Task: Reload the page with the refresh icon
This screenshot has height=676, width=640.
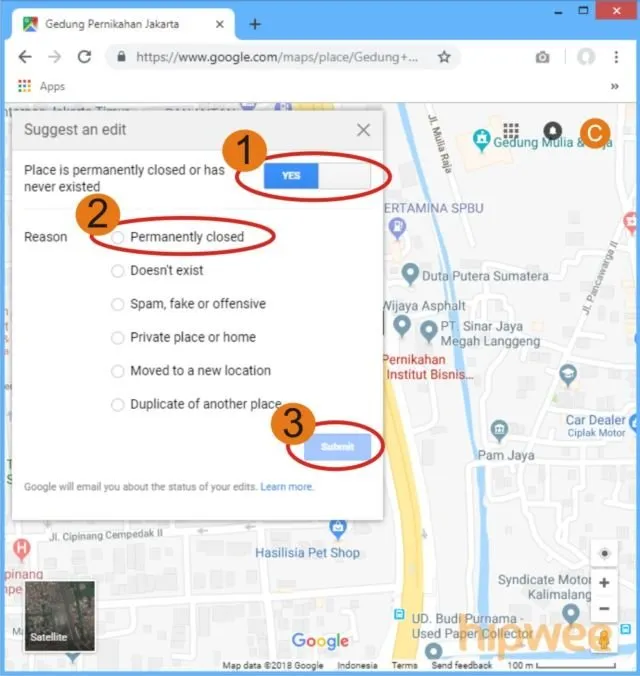Action: point(85,57)
